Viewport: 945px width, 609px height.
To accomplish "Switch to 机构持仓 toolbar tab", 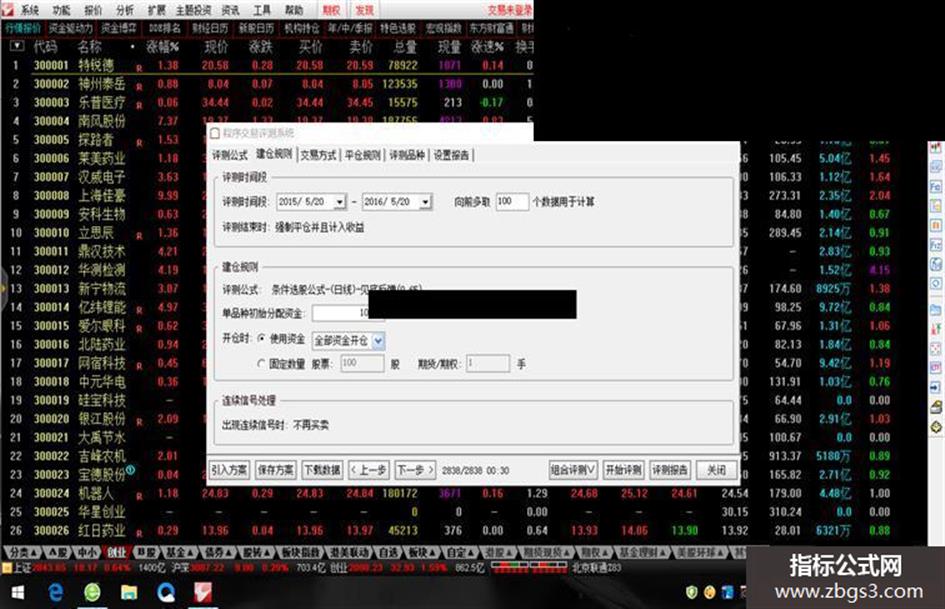I will pos(302,28).
